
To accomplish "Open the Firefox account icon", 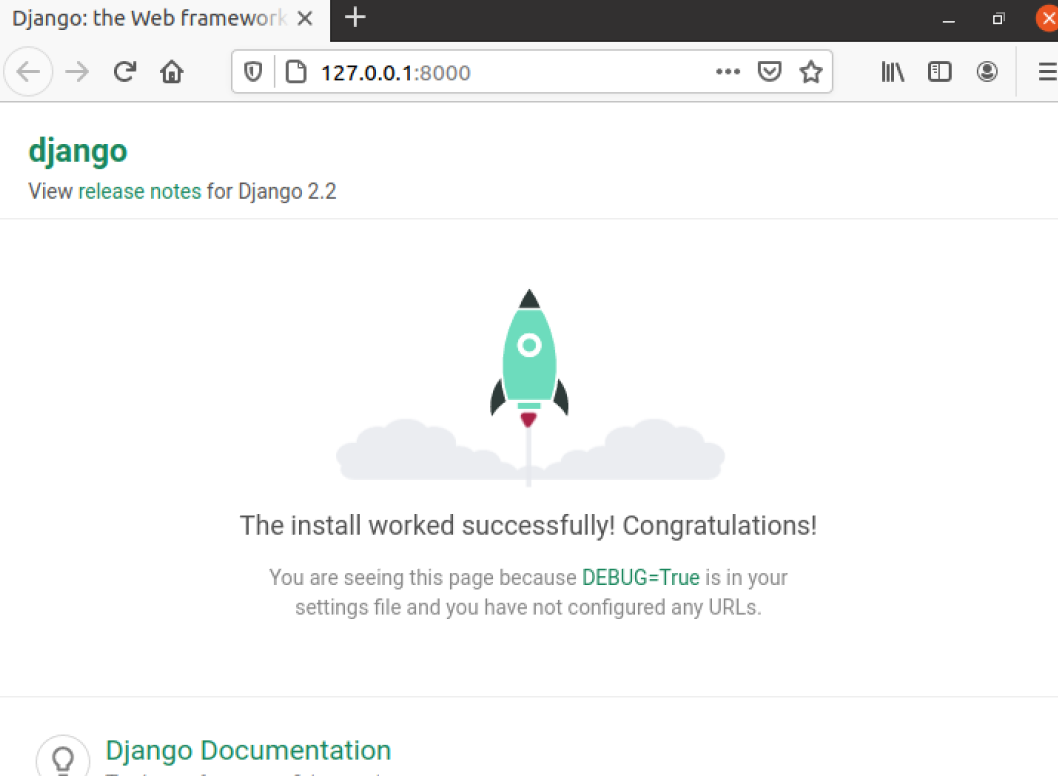I will [987, 72].
